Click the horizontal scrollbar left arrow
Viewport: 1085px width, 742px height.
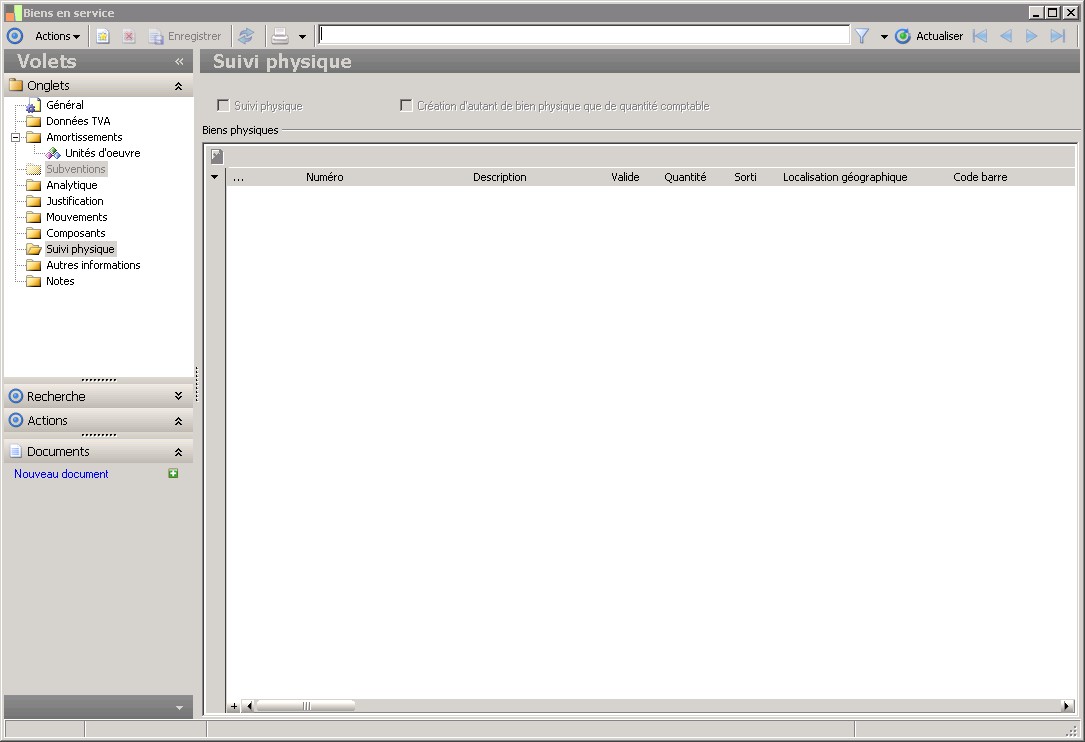(x=250, y=706)
